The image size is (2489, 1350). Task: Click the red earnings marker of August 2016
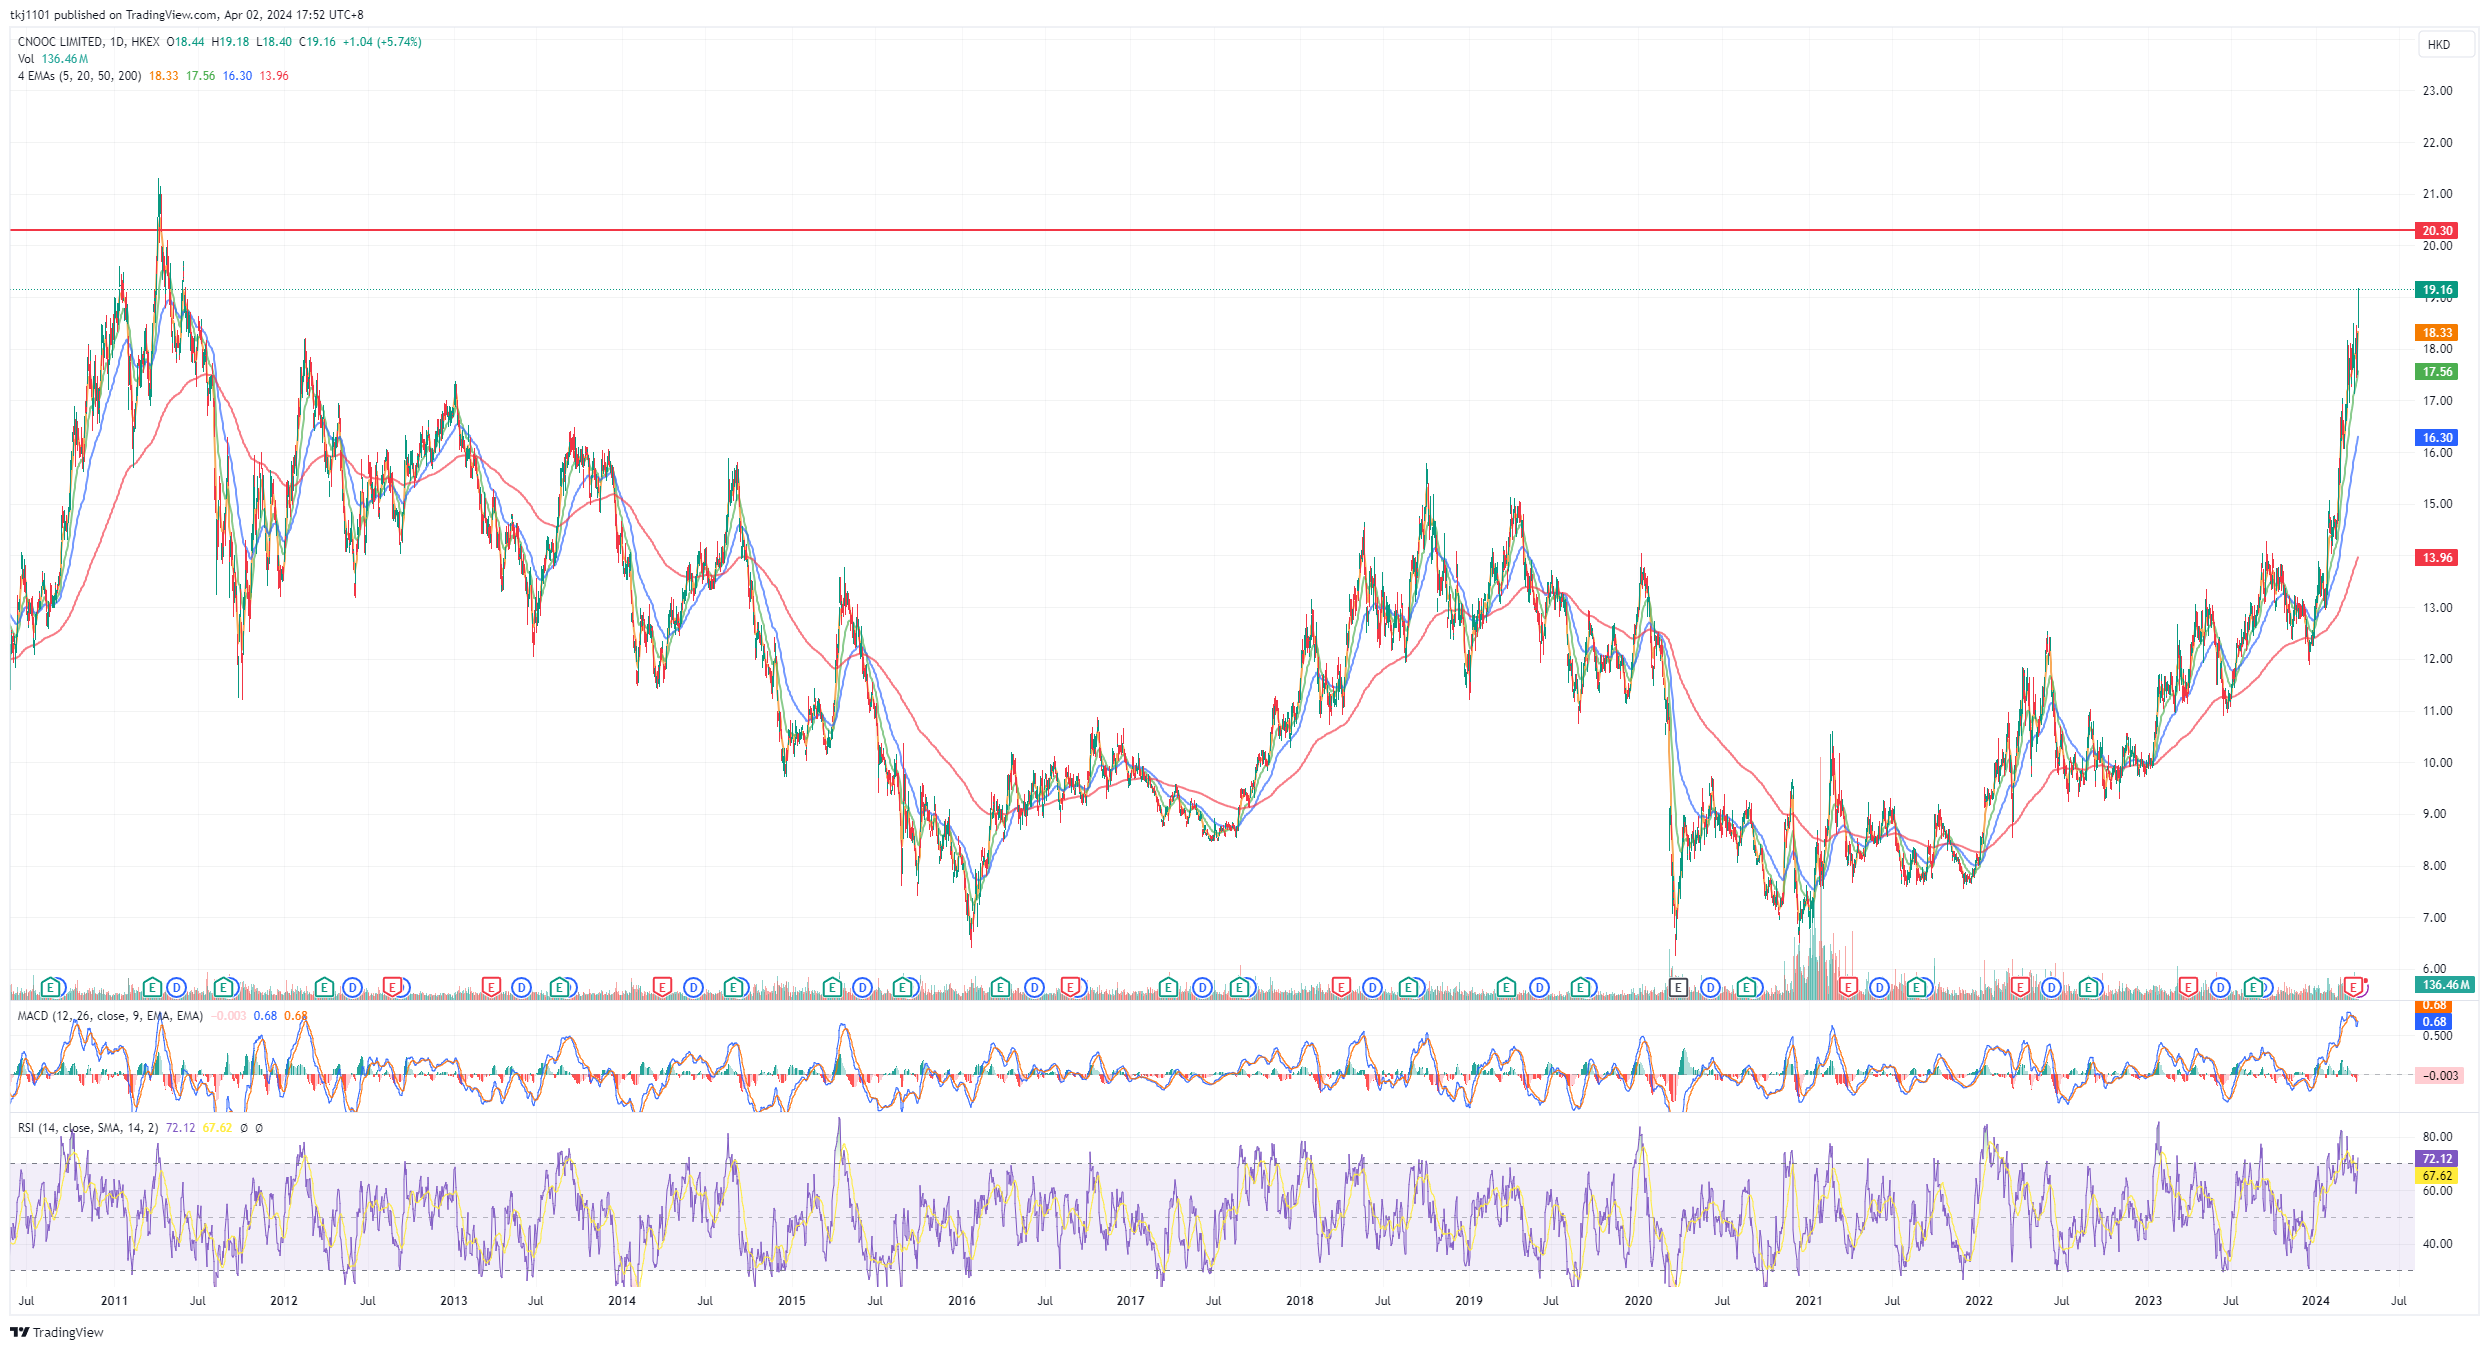pos(1071,987)
